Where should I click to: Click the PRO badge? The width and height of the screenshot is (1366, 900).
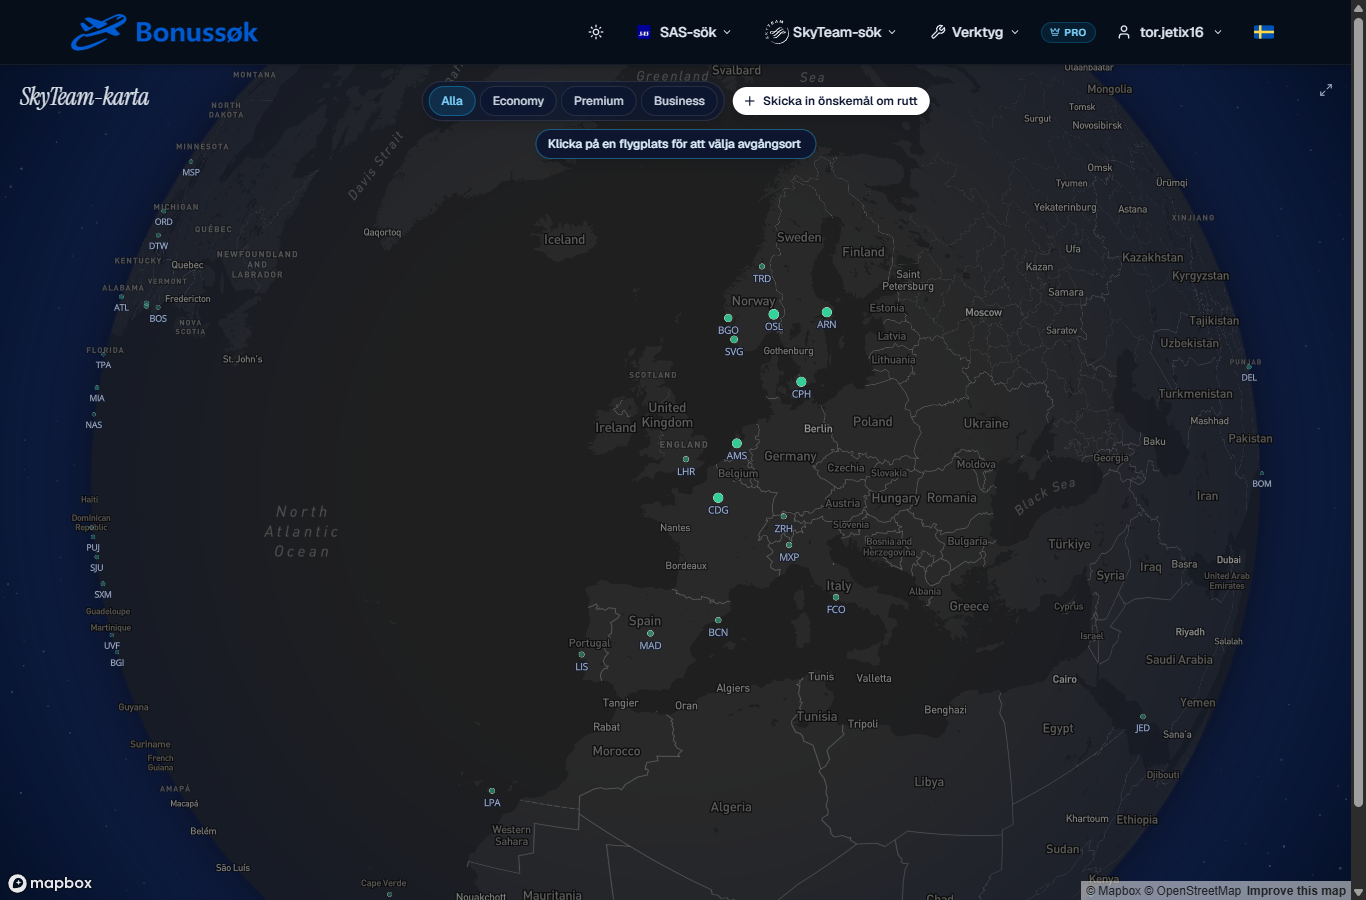pos(1068,32)
